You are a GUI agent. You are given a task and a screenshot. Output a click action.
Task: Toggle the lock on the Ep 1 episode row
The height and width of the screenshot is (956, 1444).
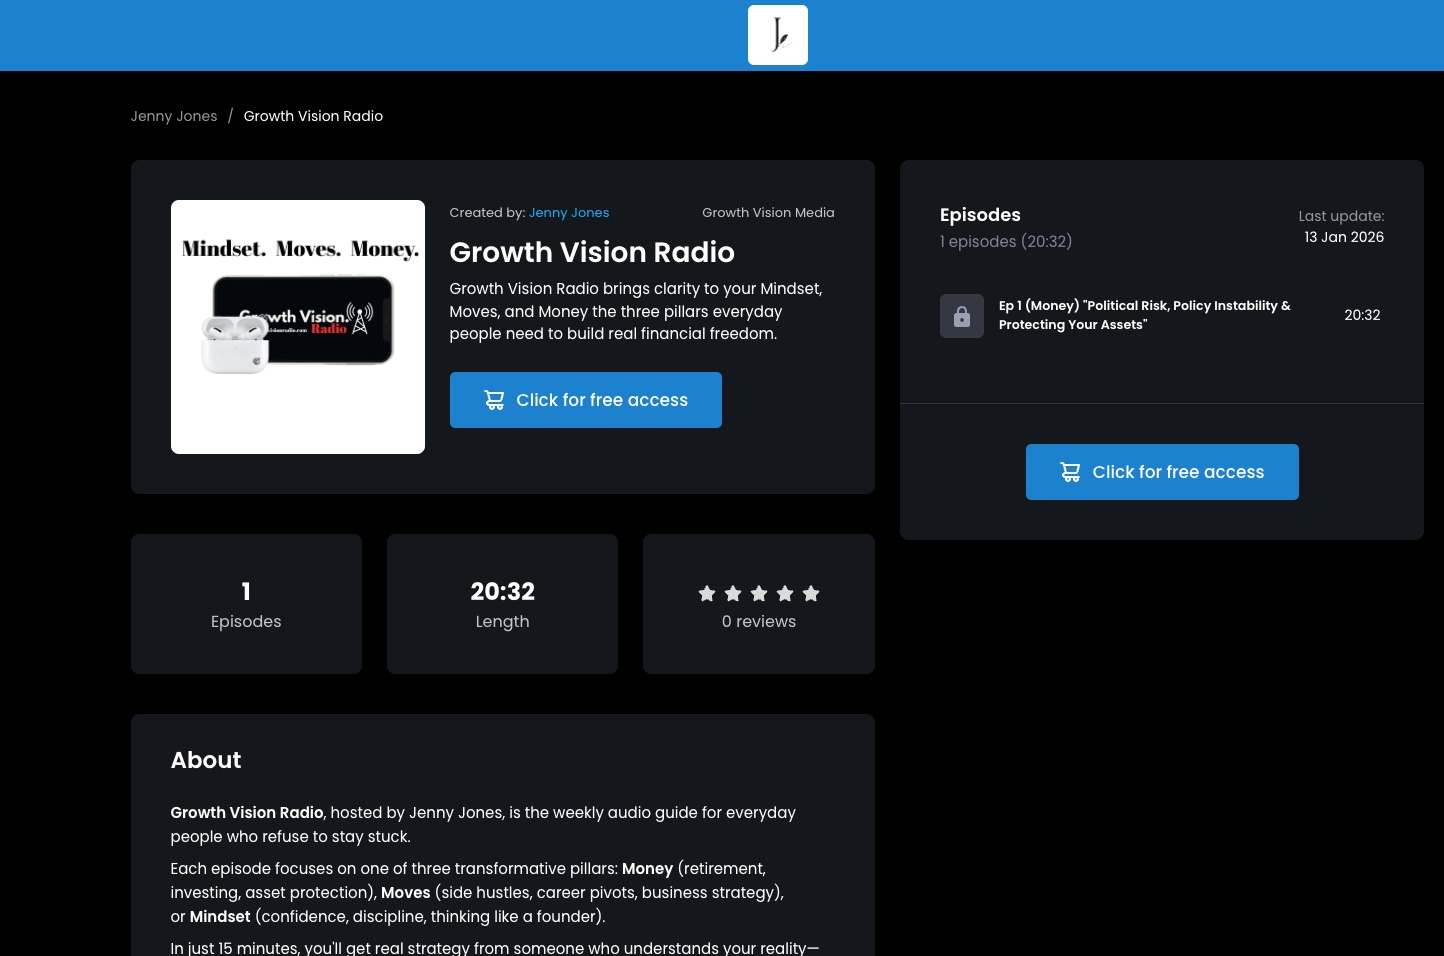961,315
